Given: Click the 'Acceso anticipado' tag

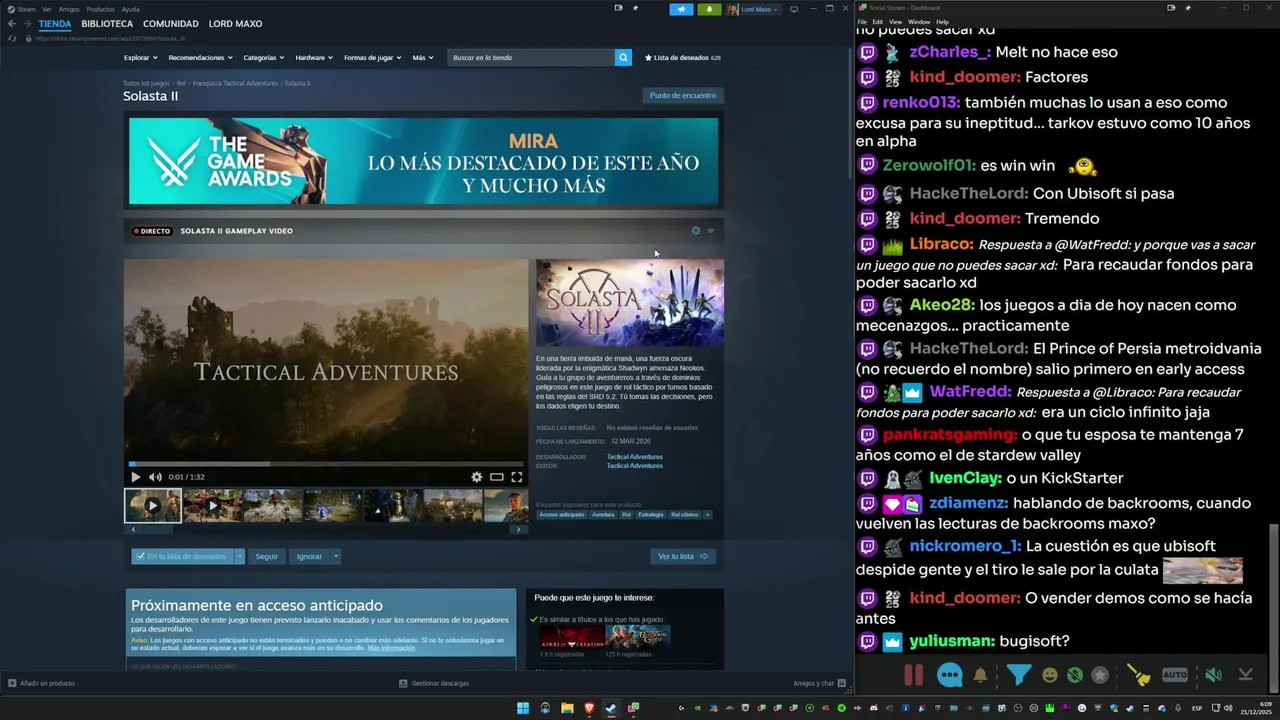Looking at the screenshot, I should pyautogui.click(x=562, y=515).
